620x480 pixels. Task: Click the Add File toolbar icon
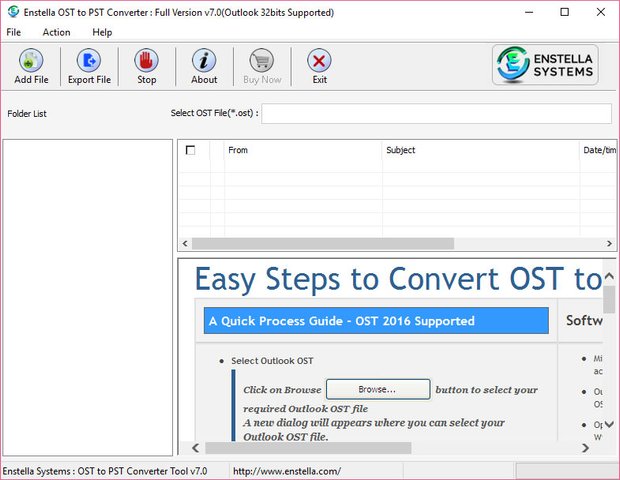pyautogui.click(x=31, y=60)
